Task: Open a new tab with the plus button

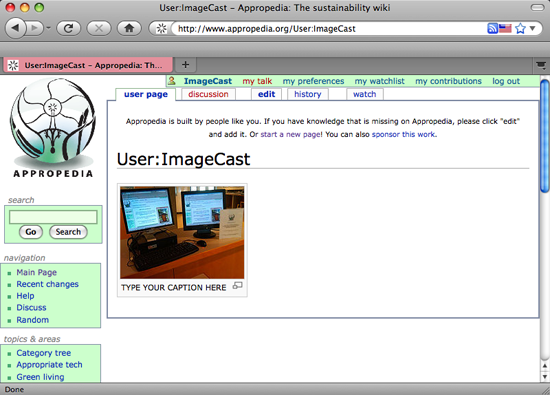Action: coord(186,65)
